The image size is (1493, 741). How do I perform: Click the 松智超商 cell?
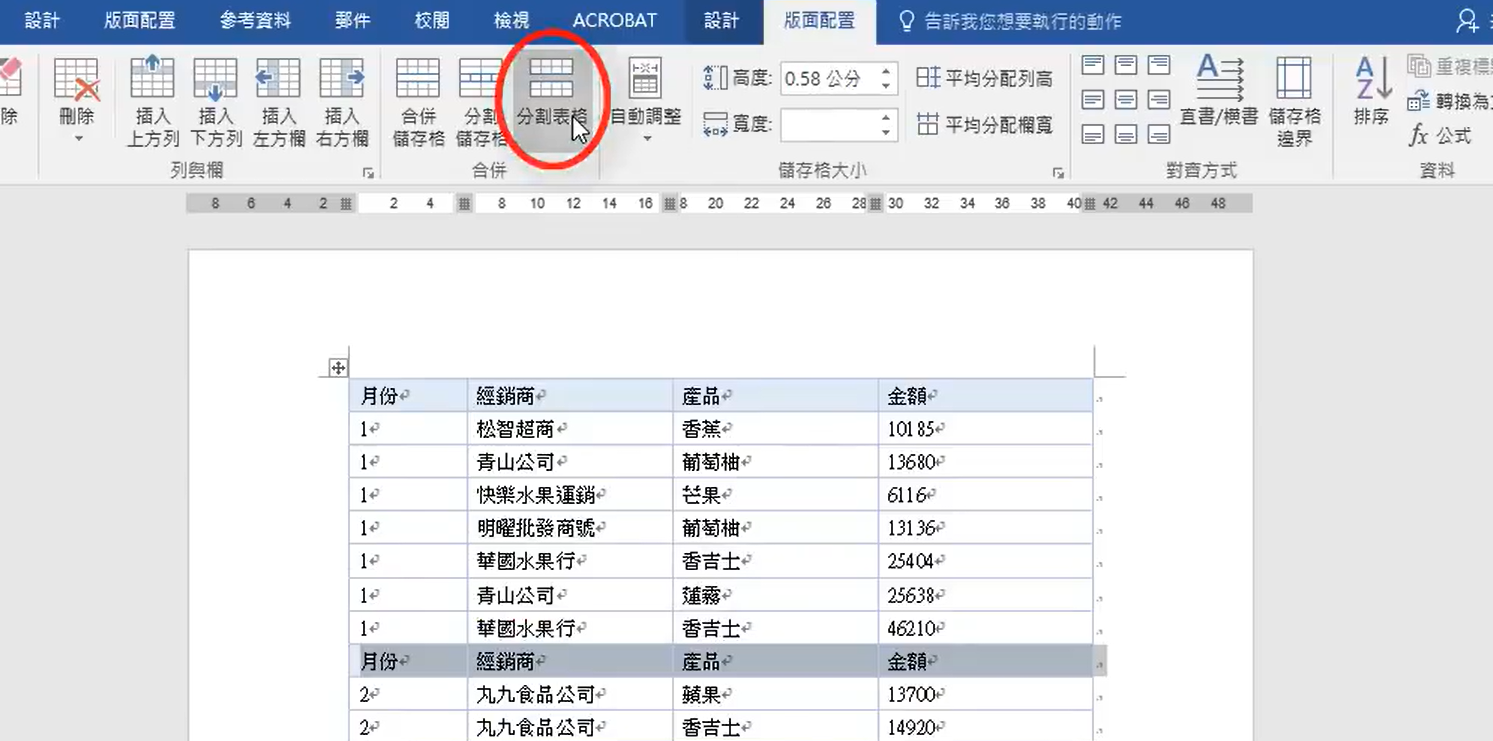click(570, 429)
